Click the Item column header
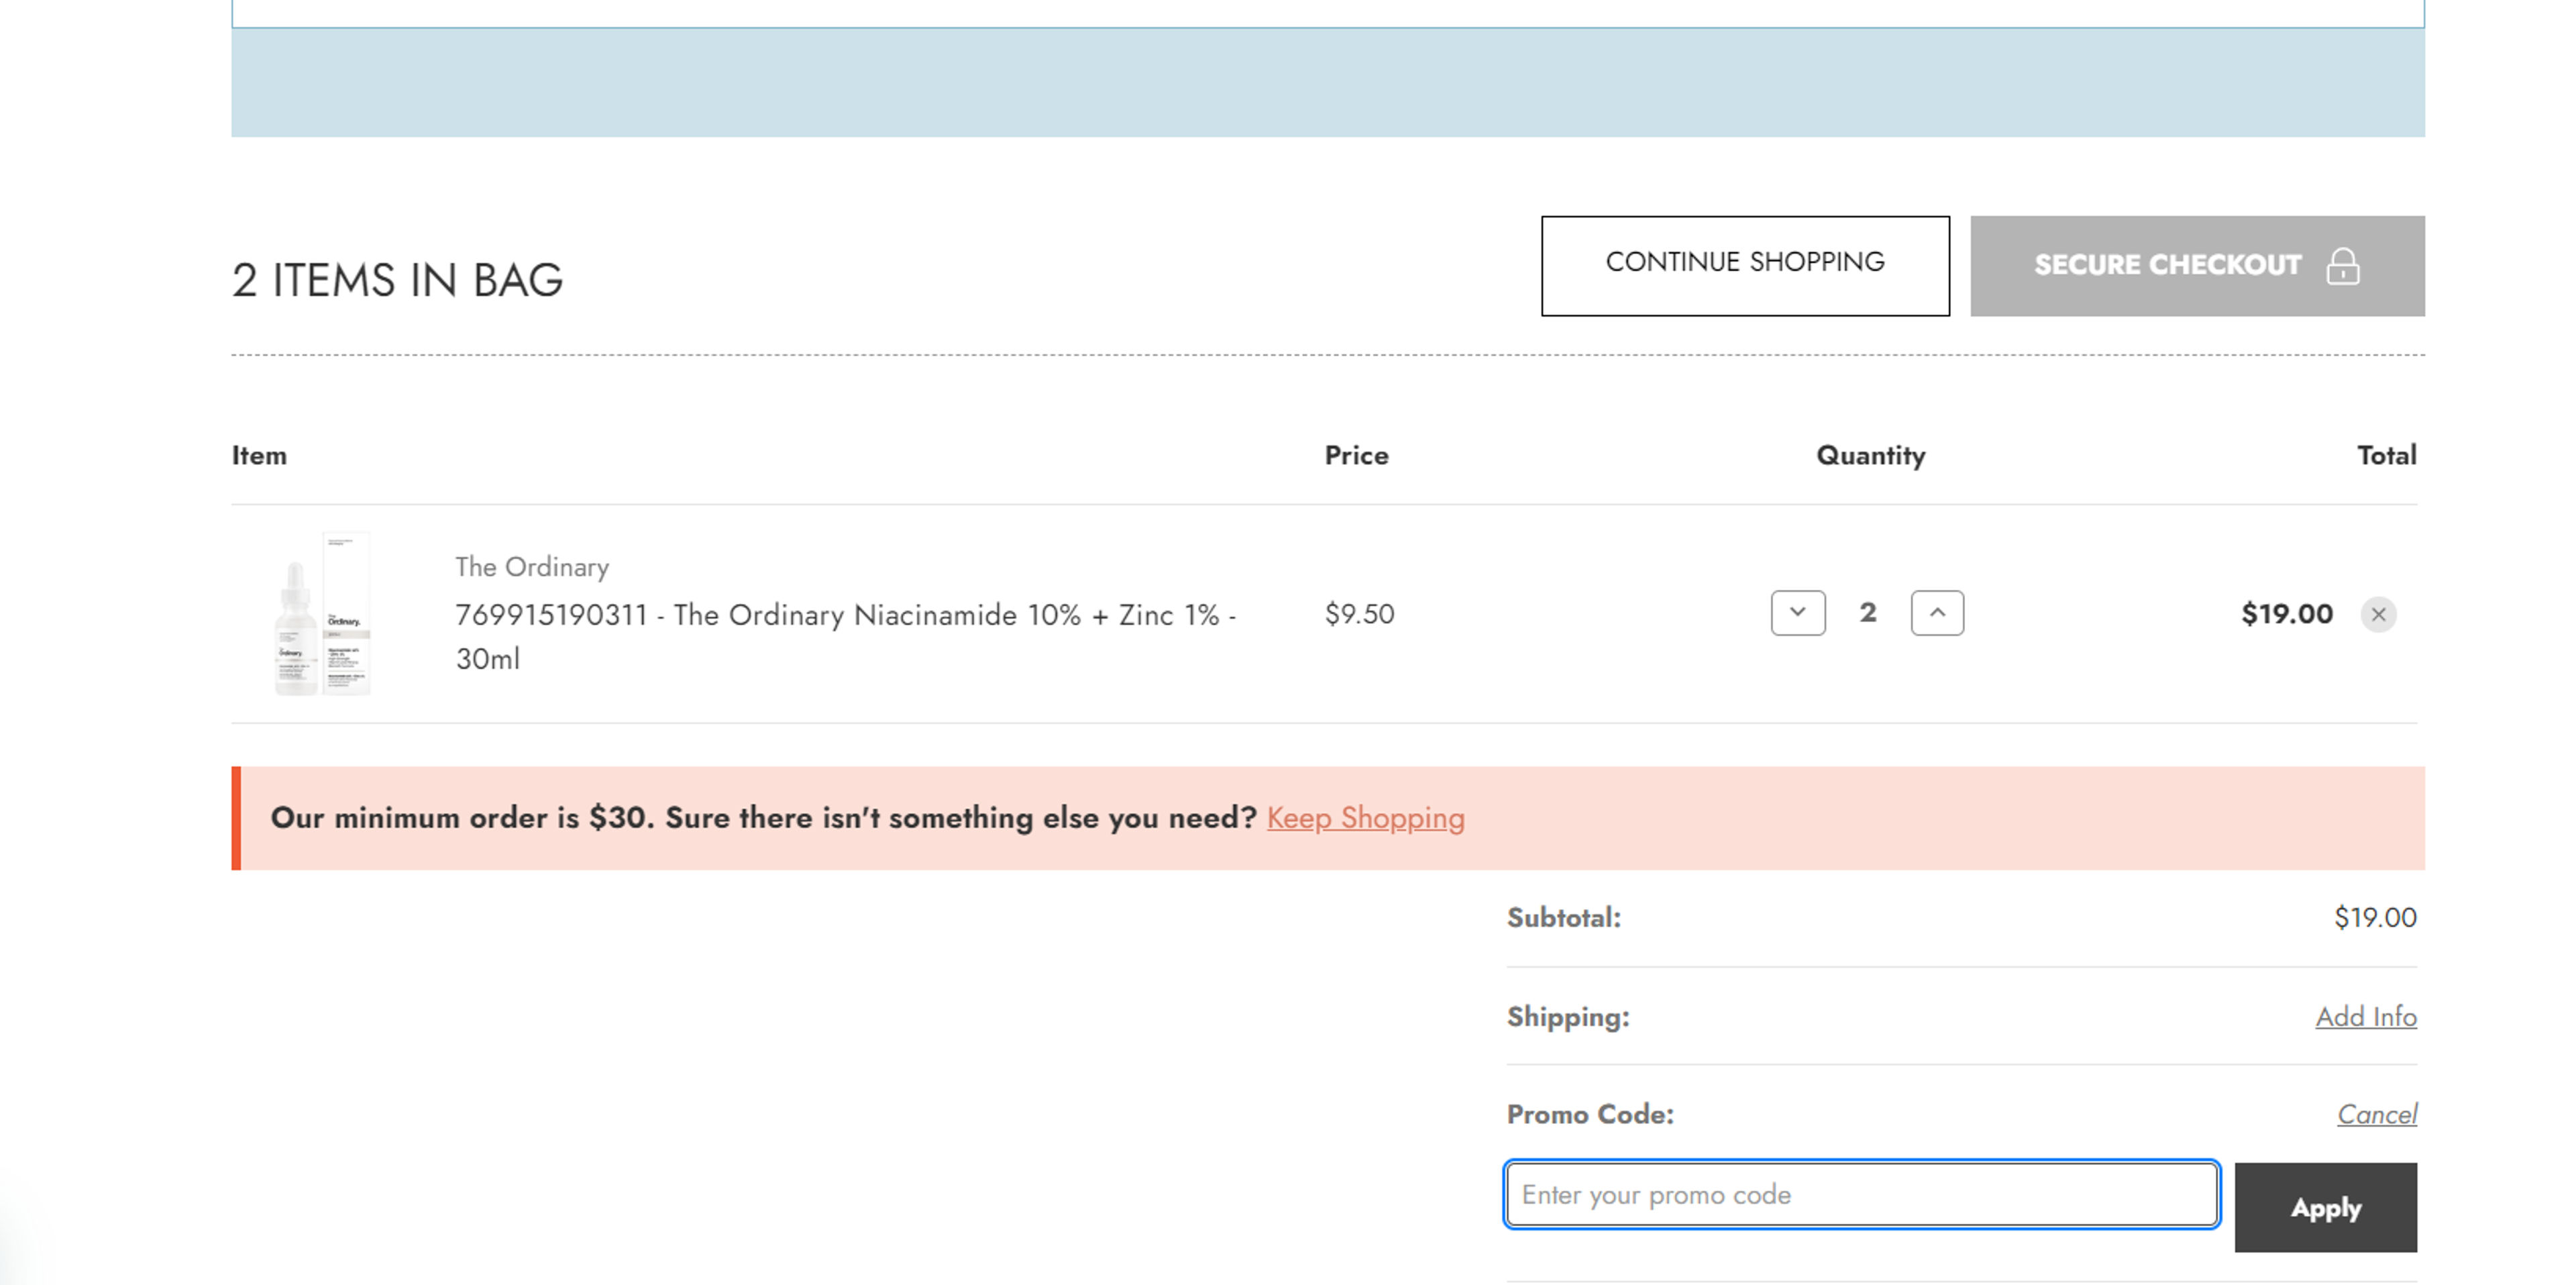This screenshot has width=2576, height=1285. pos(259,455)
